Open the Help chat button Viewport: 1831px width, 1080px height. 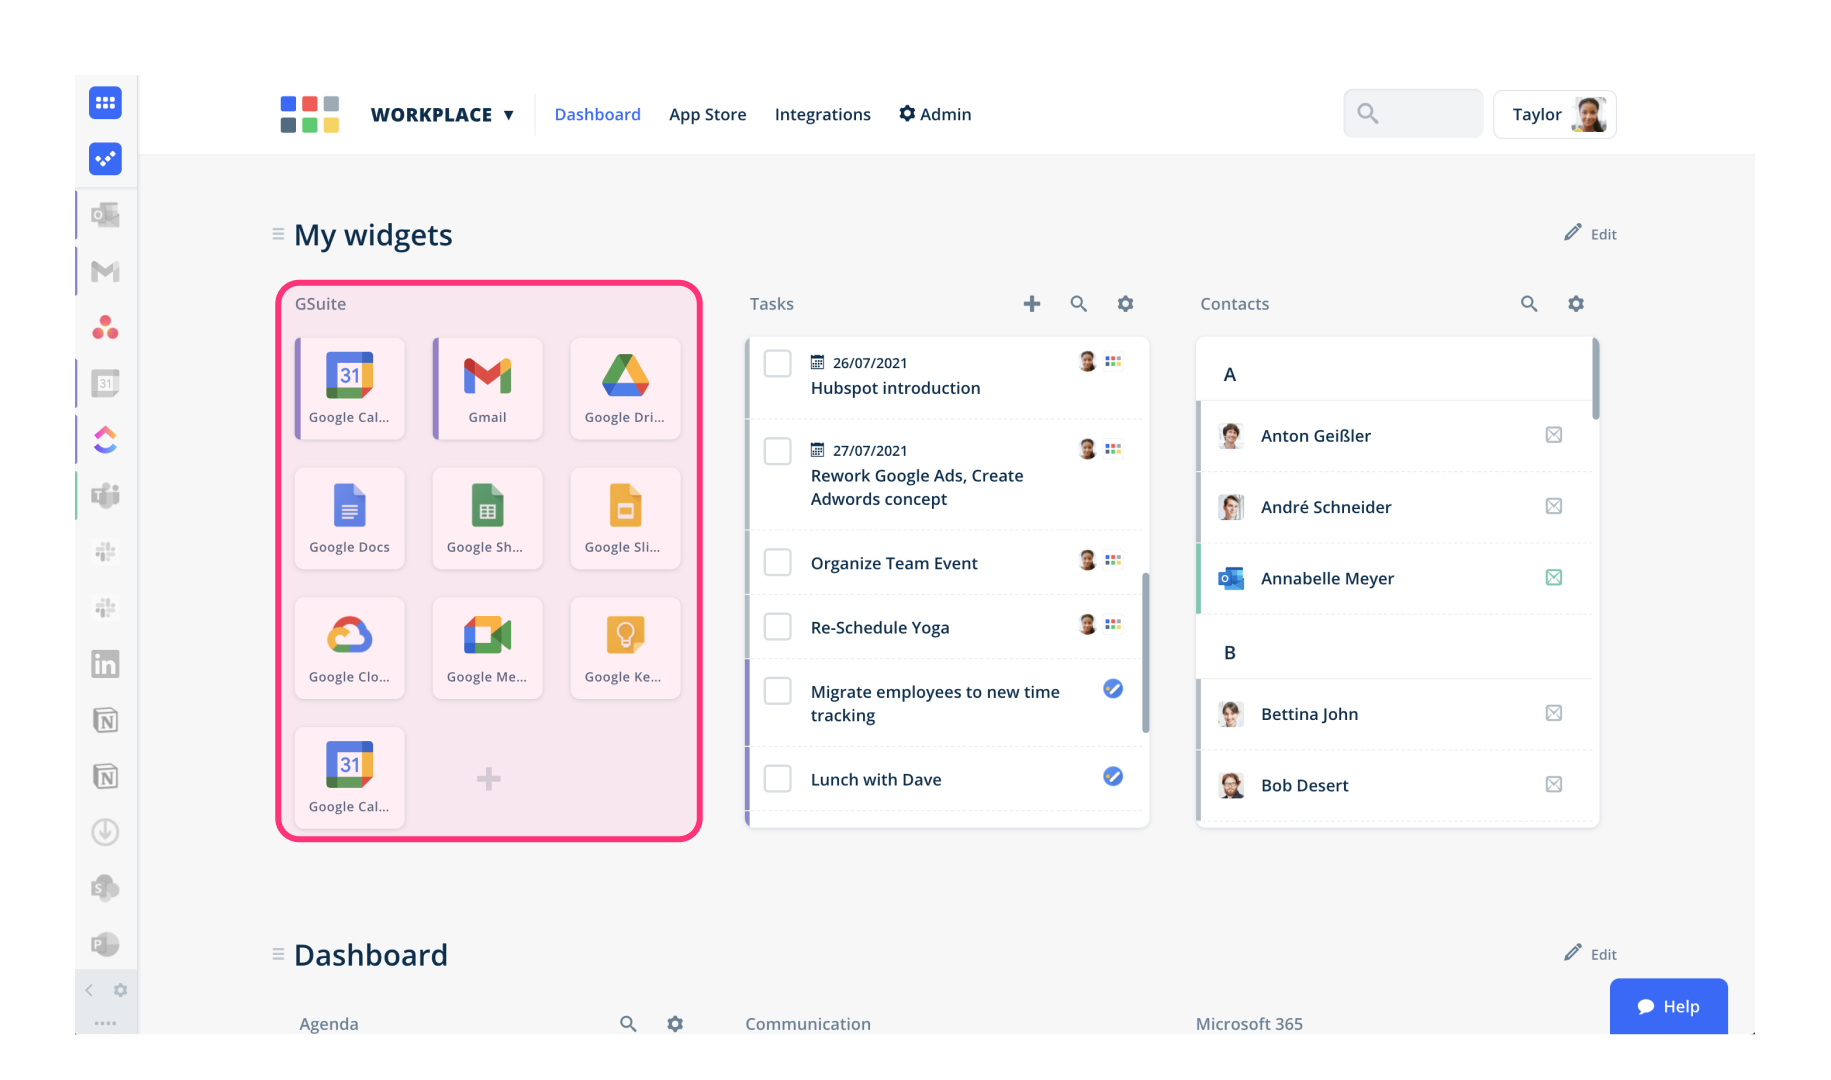[x=1669, y=1006]
